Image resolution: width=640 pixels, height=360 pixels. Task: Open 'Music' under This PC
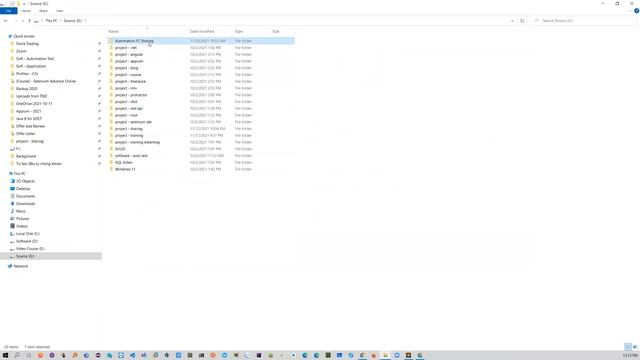coord(20,211)
